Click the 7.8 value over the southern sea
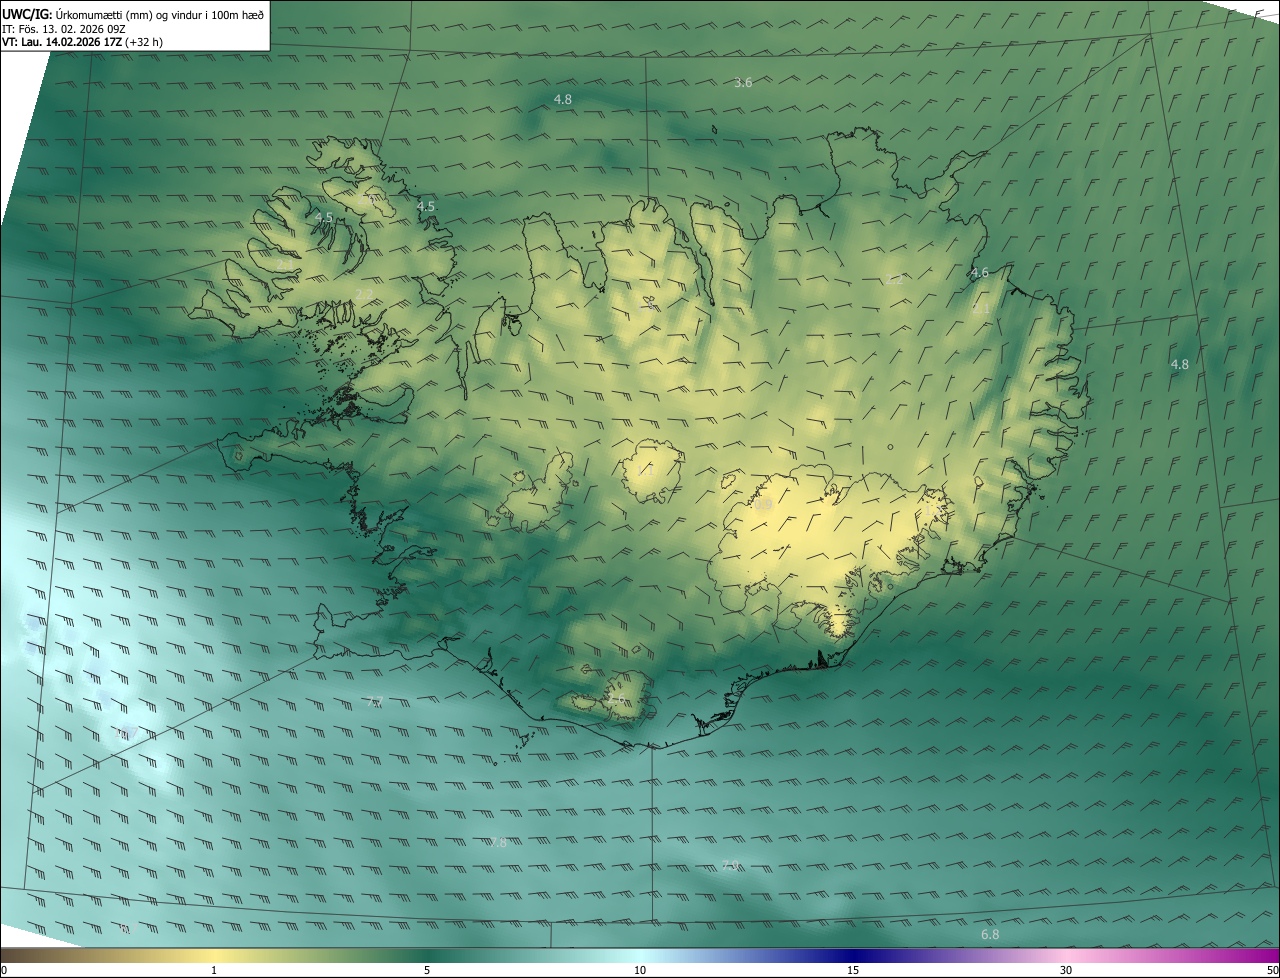The width and height of the screenshot is (1280, 978). 498,842
